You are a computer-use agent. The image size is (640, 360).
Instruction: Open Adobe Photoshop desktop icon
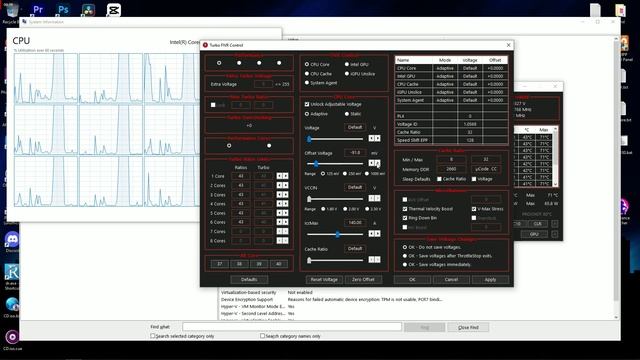63,10
